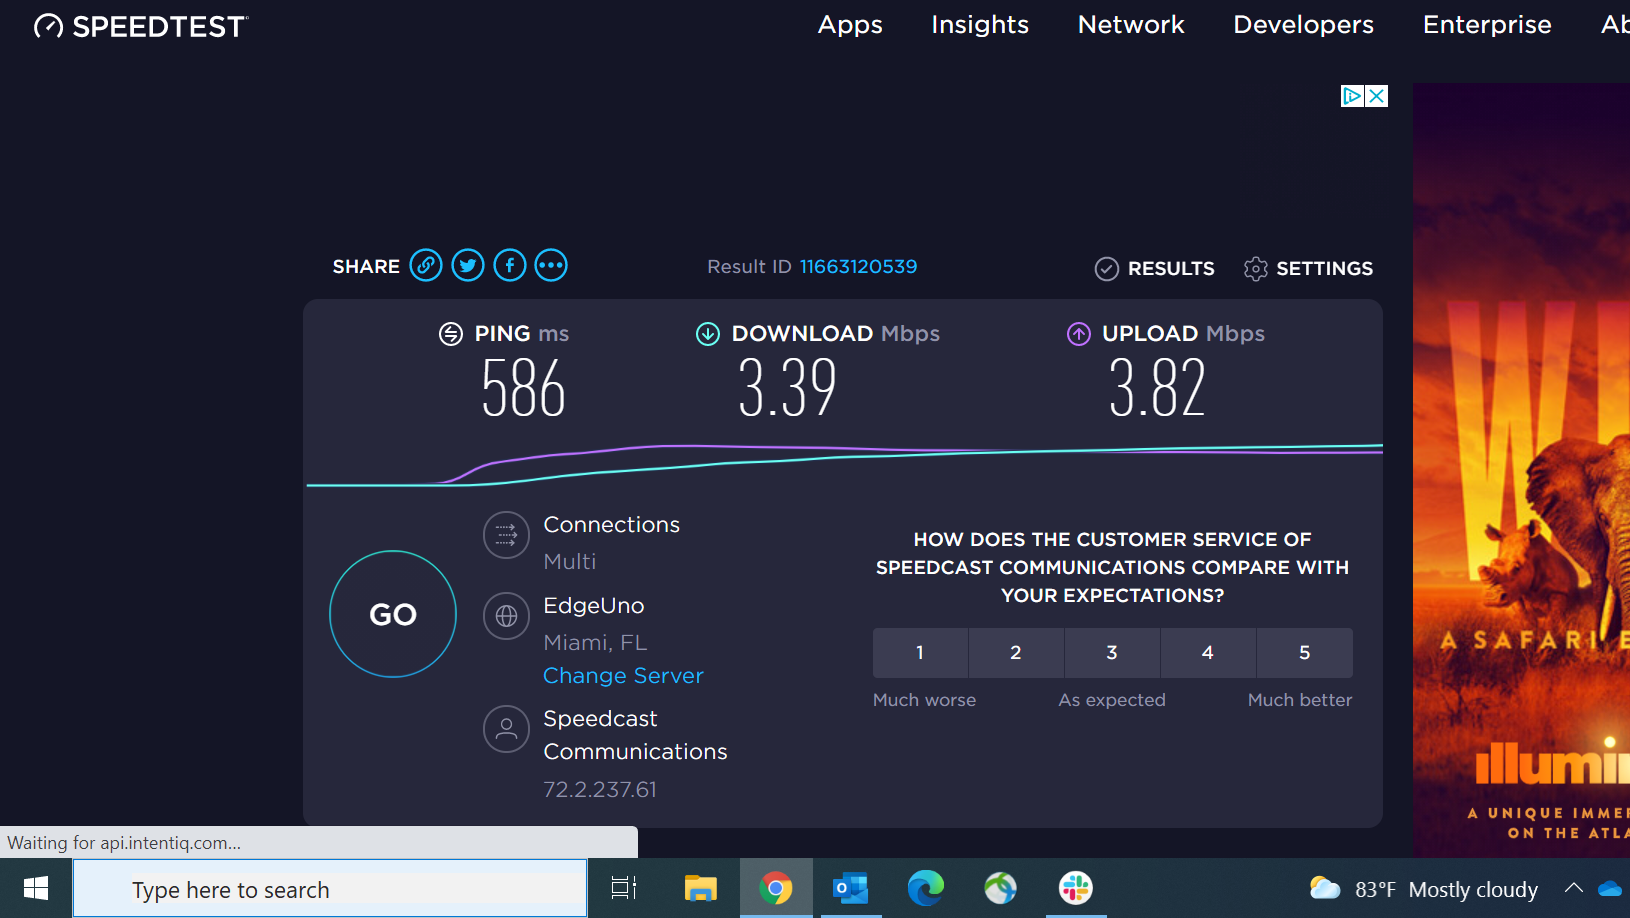Click the Speedtest logo

tap(141, 26)
